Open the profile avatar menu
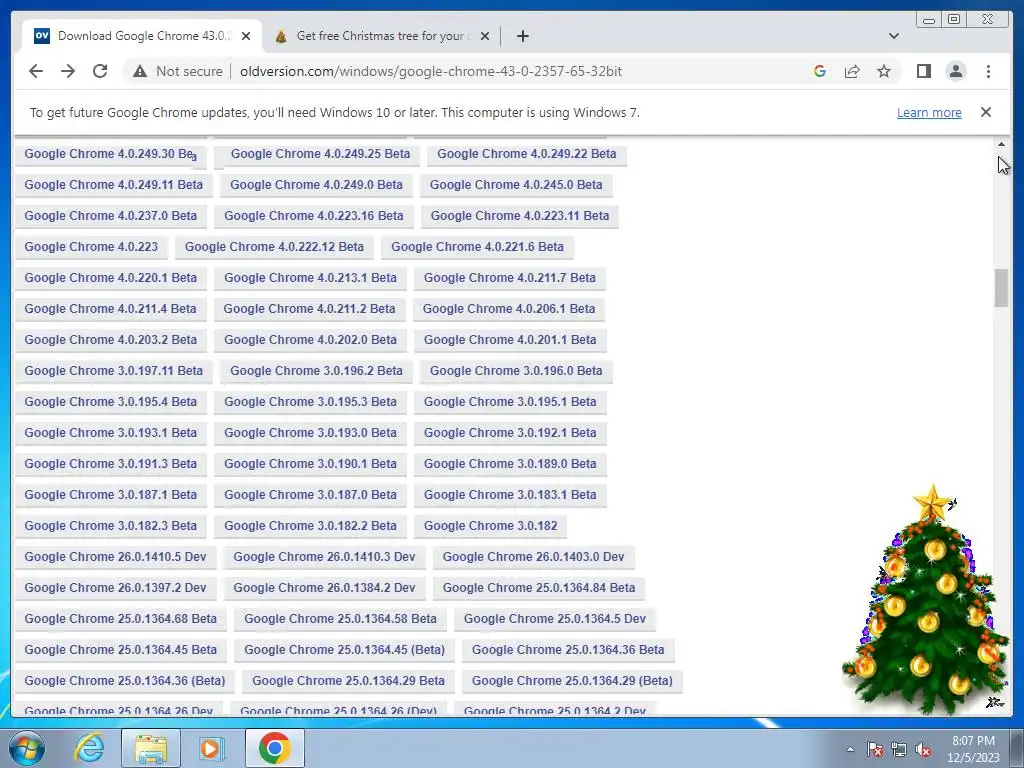The height and width of the screenshot is (768, 1024). pos(955,71)
